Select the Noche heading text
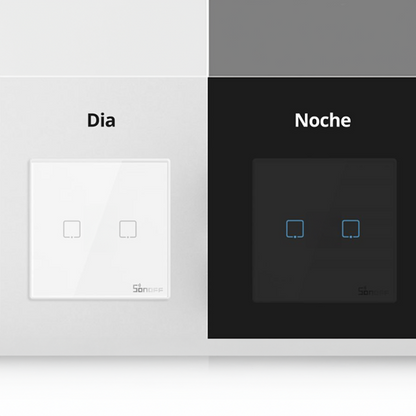This screenshot has width=416, height=416. [323, 120]
